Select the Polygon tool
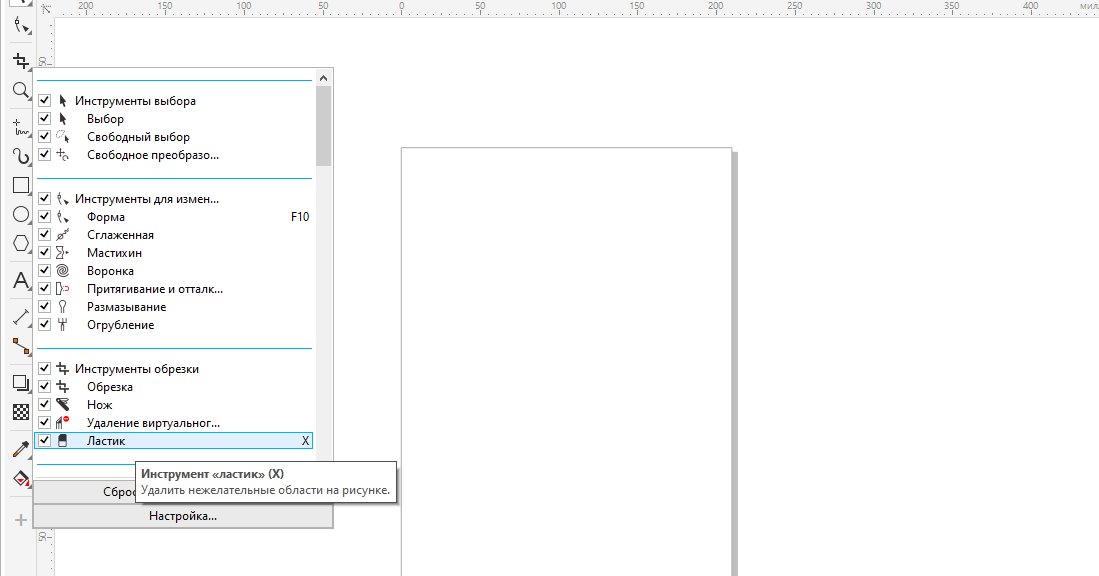The width and height of the screenshot is (1099, 576). 21,243
